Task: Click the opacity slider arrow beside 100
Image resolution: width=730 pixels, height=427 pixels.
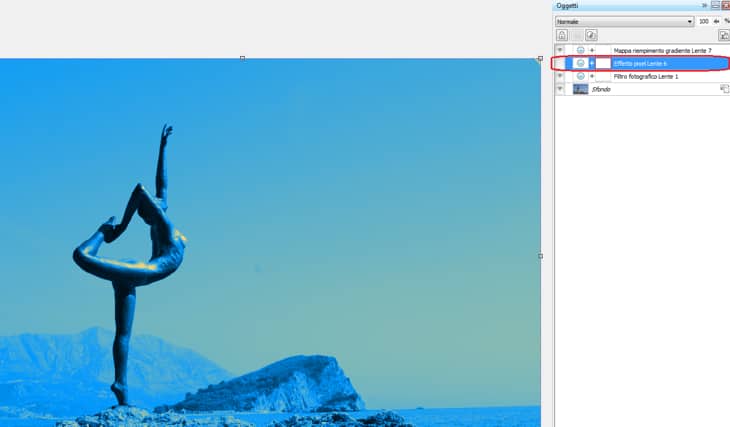Action: pyautogui.click(x=716, y=21)
